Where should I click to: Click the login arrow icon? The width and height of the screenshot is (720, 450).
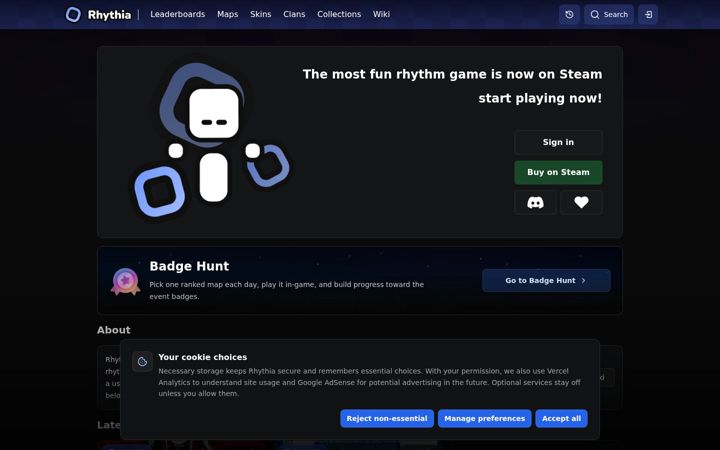[648, 15]
